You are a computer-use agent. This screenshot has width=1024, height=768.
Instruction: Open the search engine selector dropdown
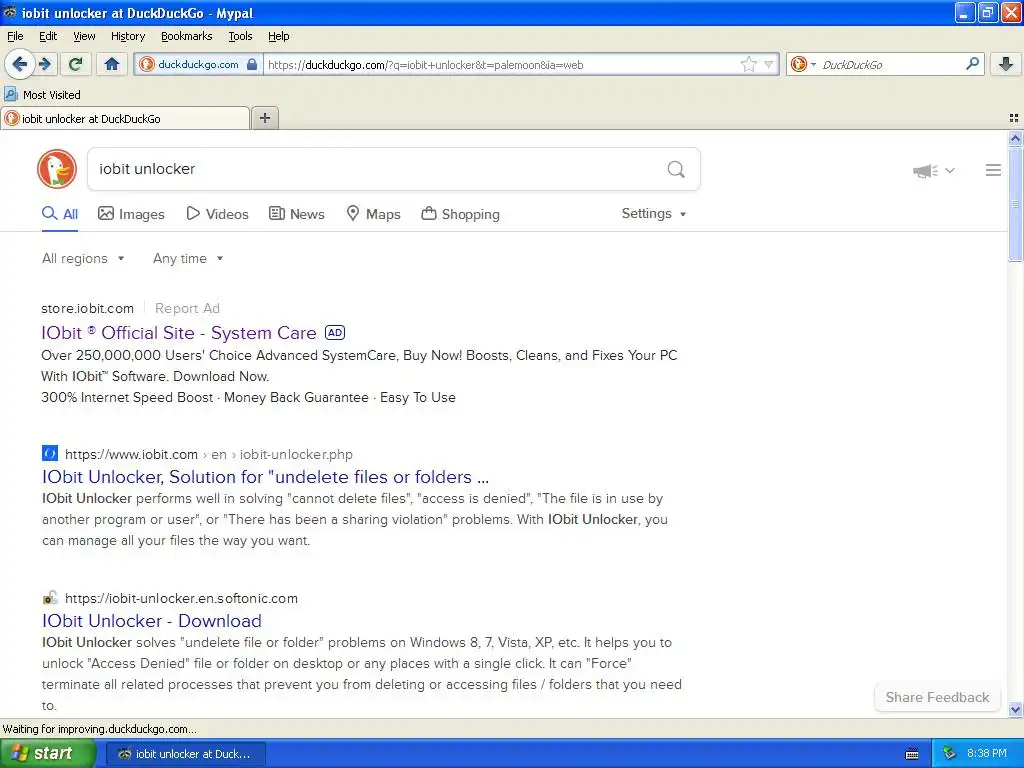[803, 64]
